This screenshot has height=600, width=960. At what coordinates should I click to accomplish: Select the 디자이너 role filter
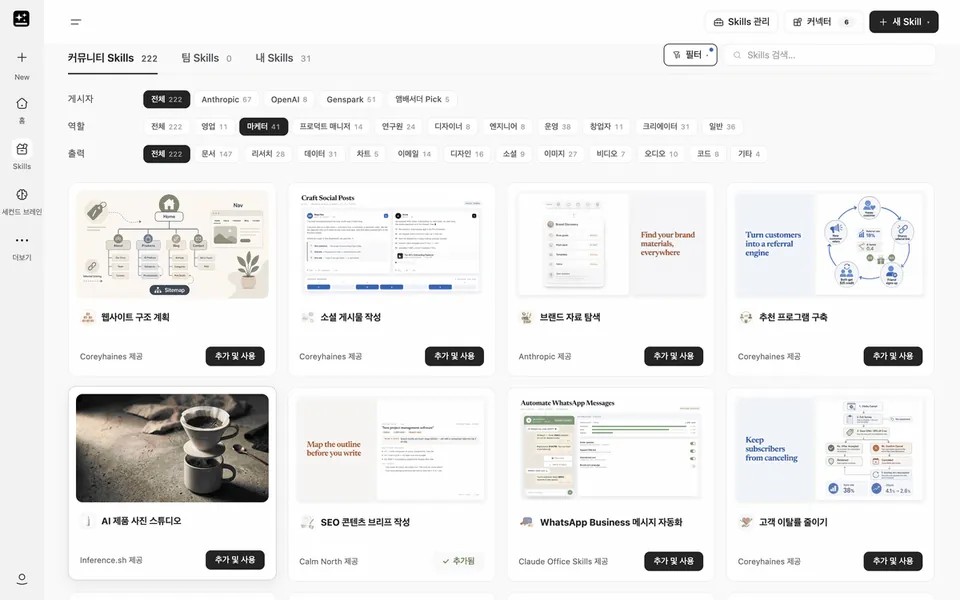[x=452, y=127]
